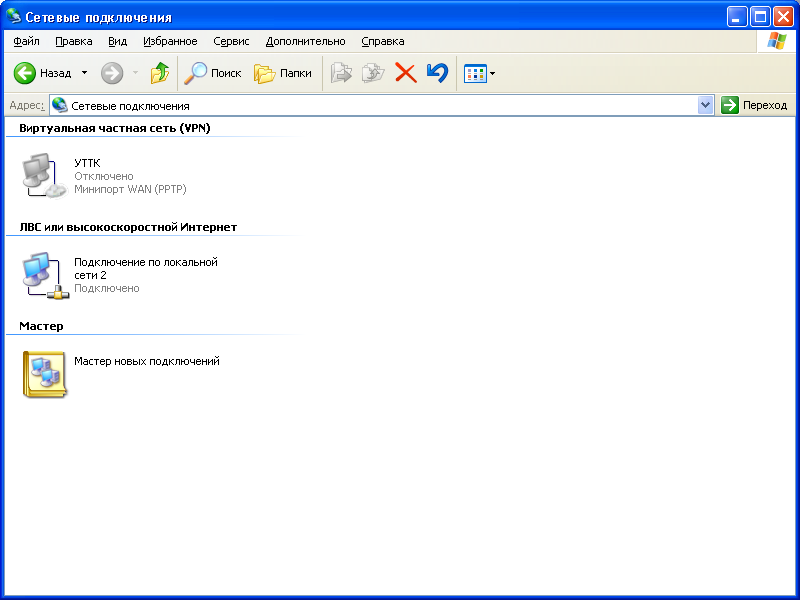Click the Отключено status text
Viewport: 800px width, 600px height.
point(104,176)
